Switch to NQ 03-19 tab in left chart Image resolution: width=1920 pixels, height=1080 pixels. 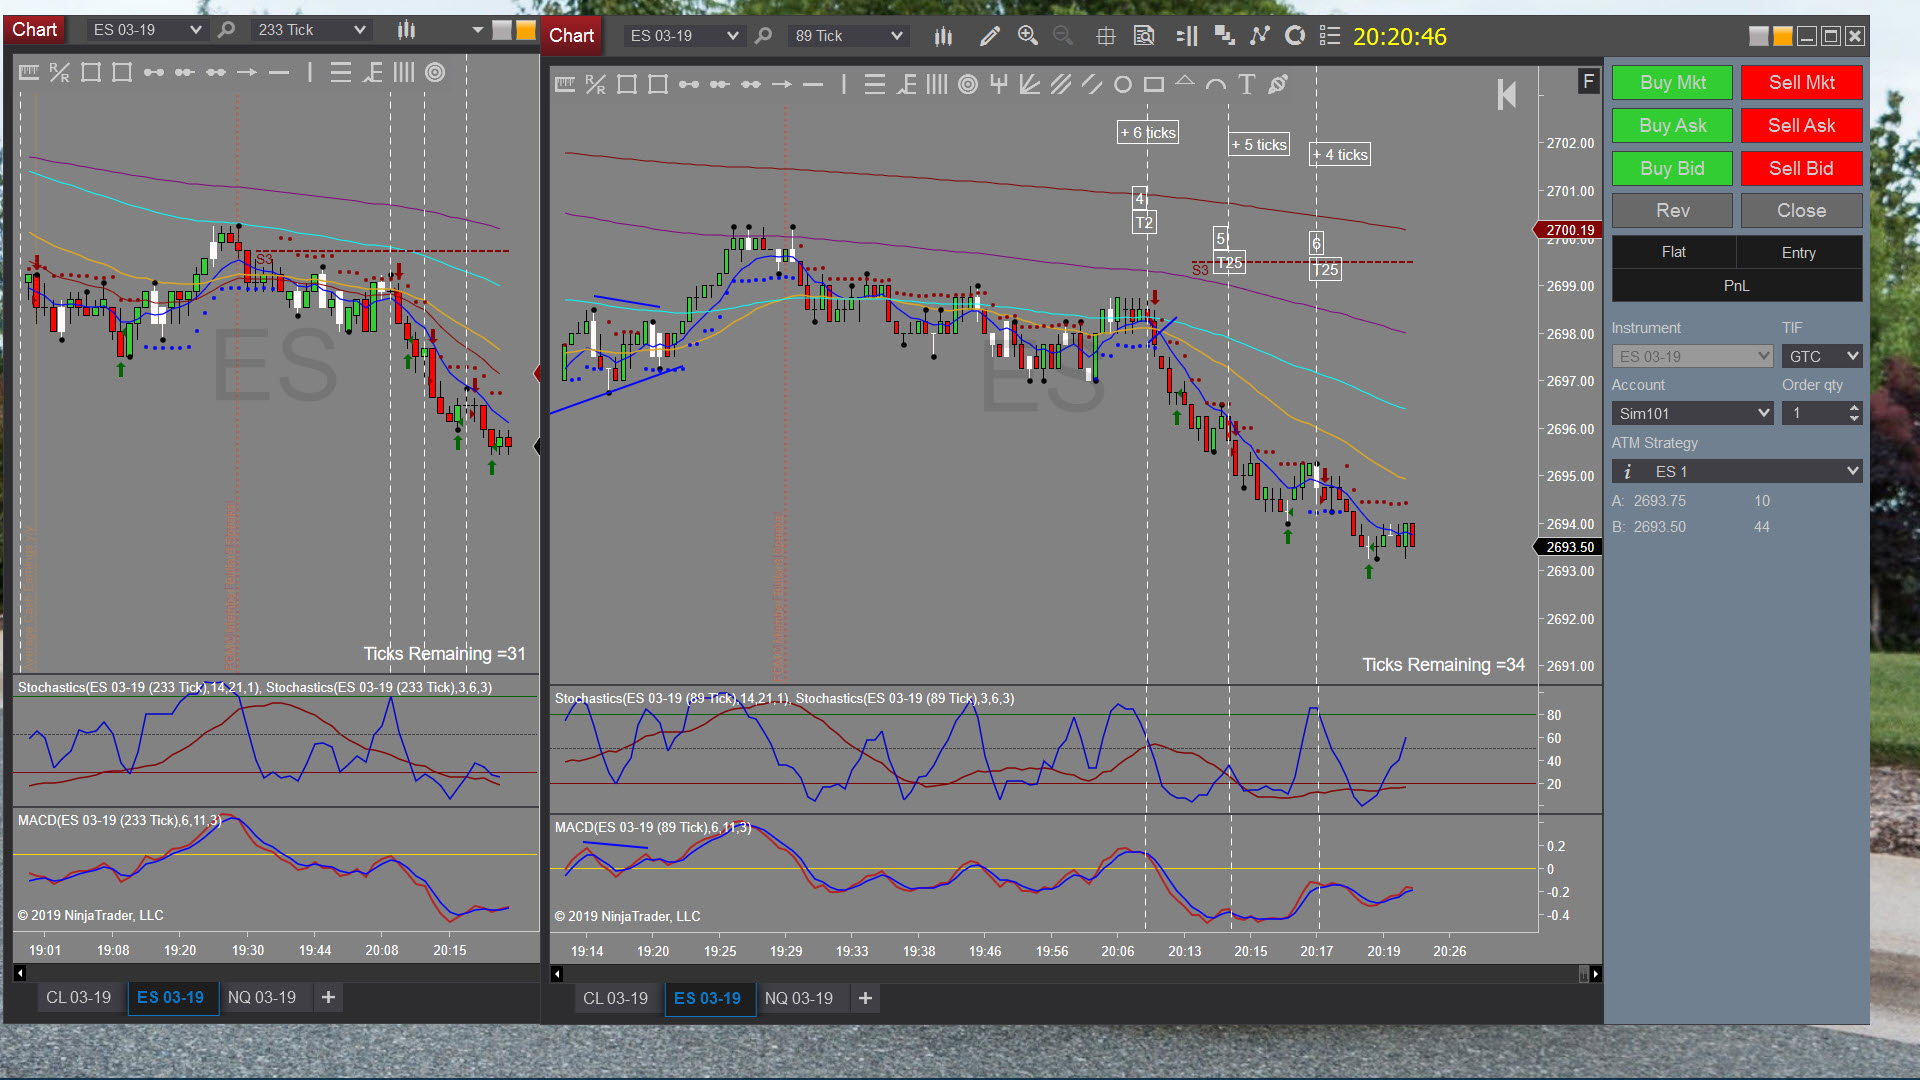coord(261,997)
